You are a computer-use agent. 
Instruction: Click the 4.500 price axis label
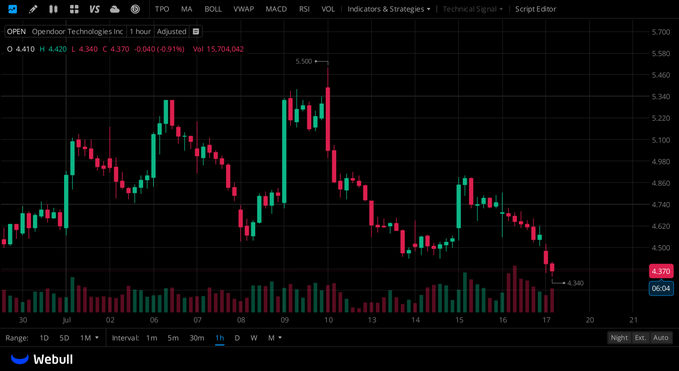point(661,248)
